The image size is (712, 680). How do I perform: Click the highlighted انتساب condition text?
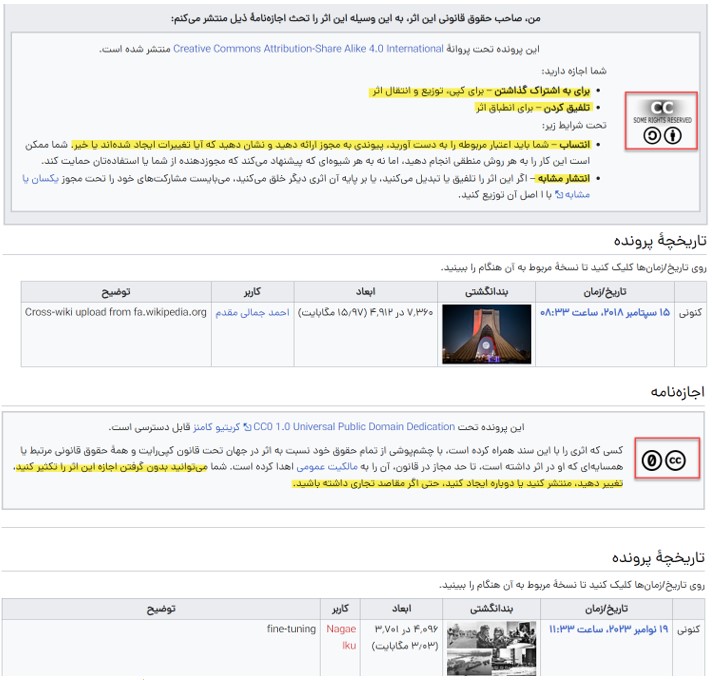(x=331, y=145)
